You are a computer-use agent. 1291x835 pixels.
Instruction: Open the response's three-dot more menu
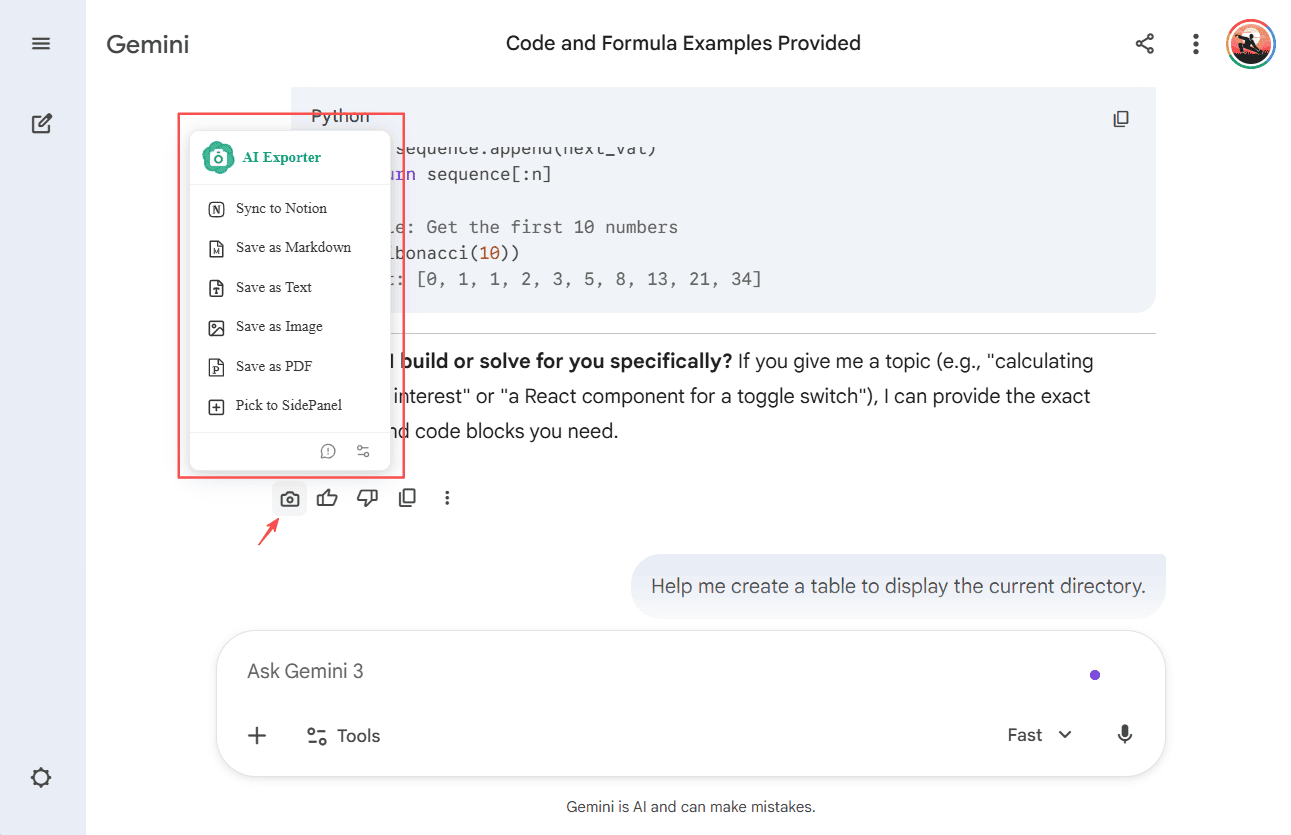pos(447,497)
